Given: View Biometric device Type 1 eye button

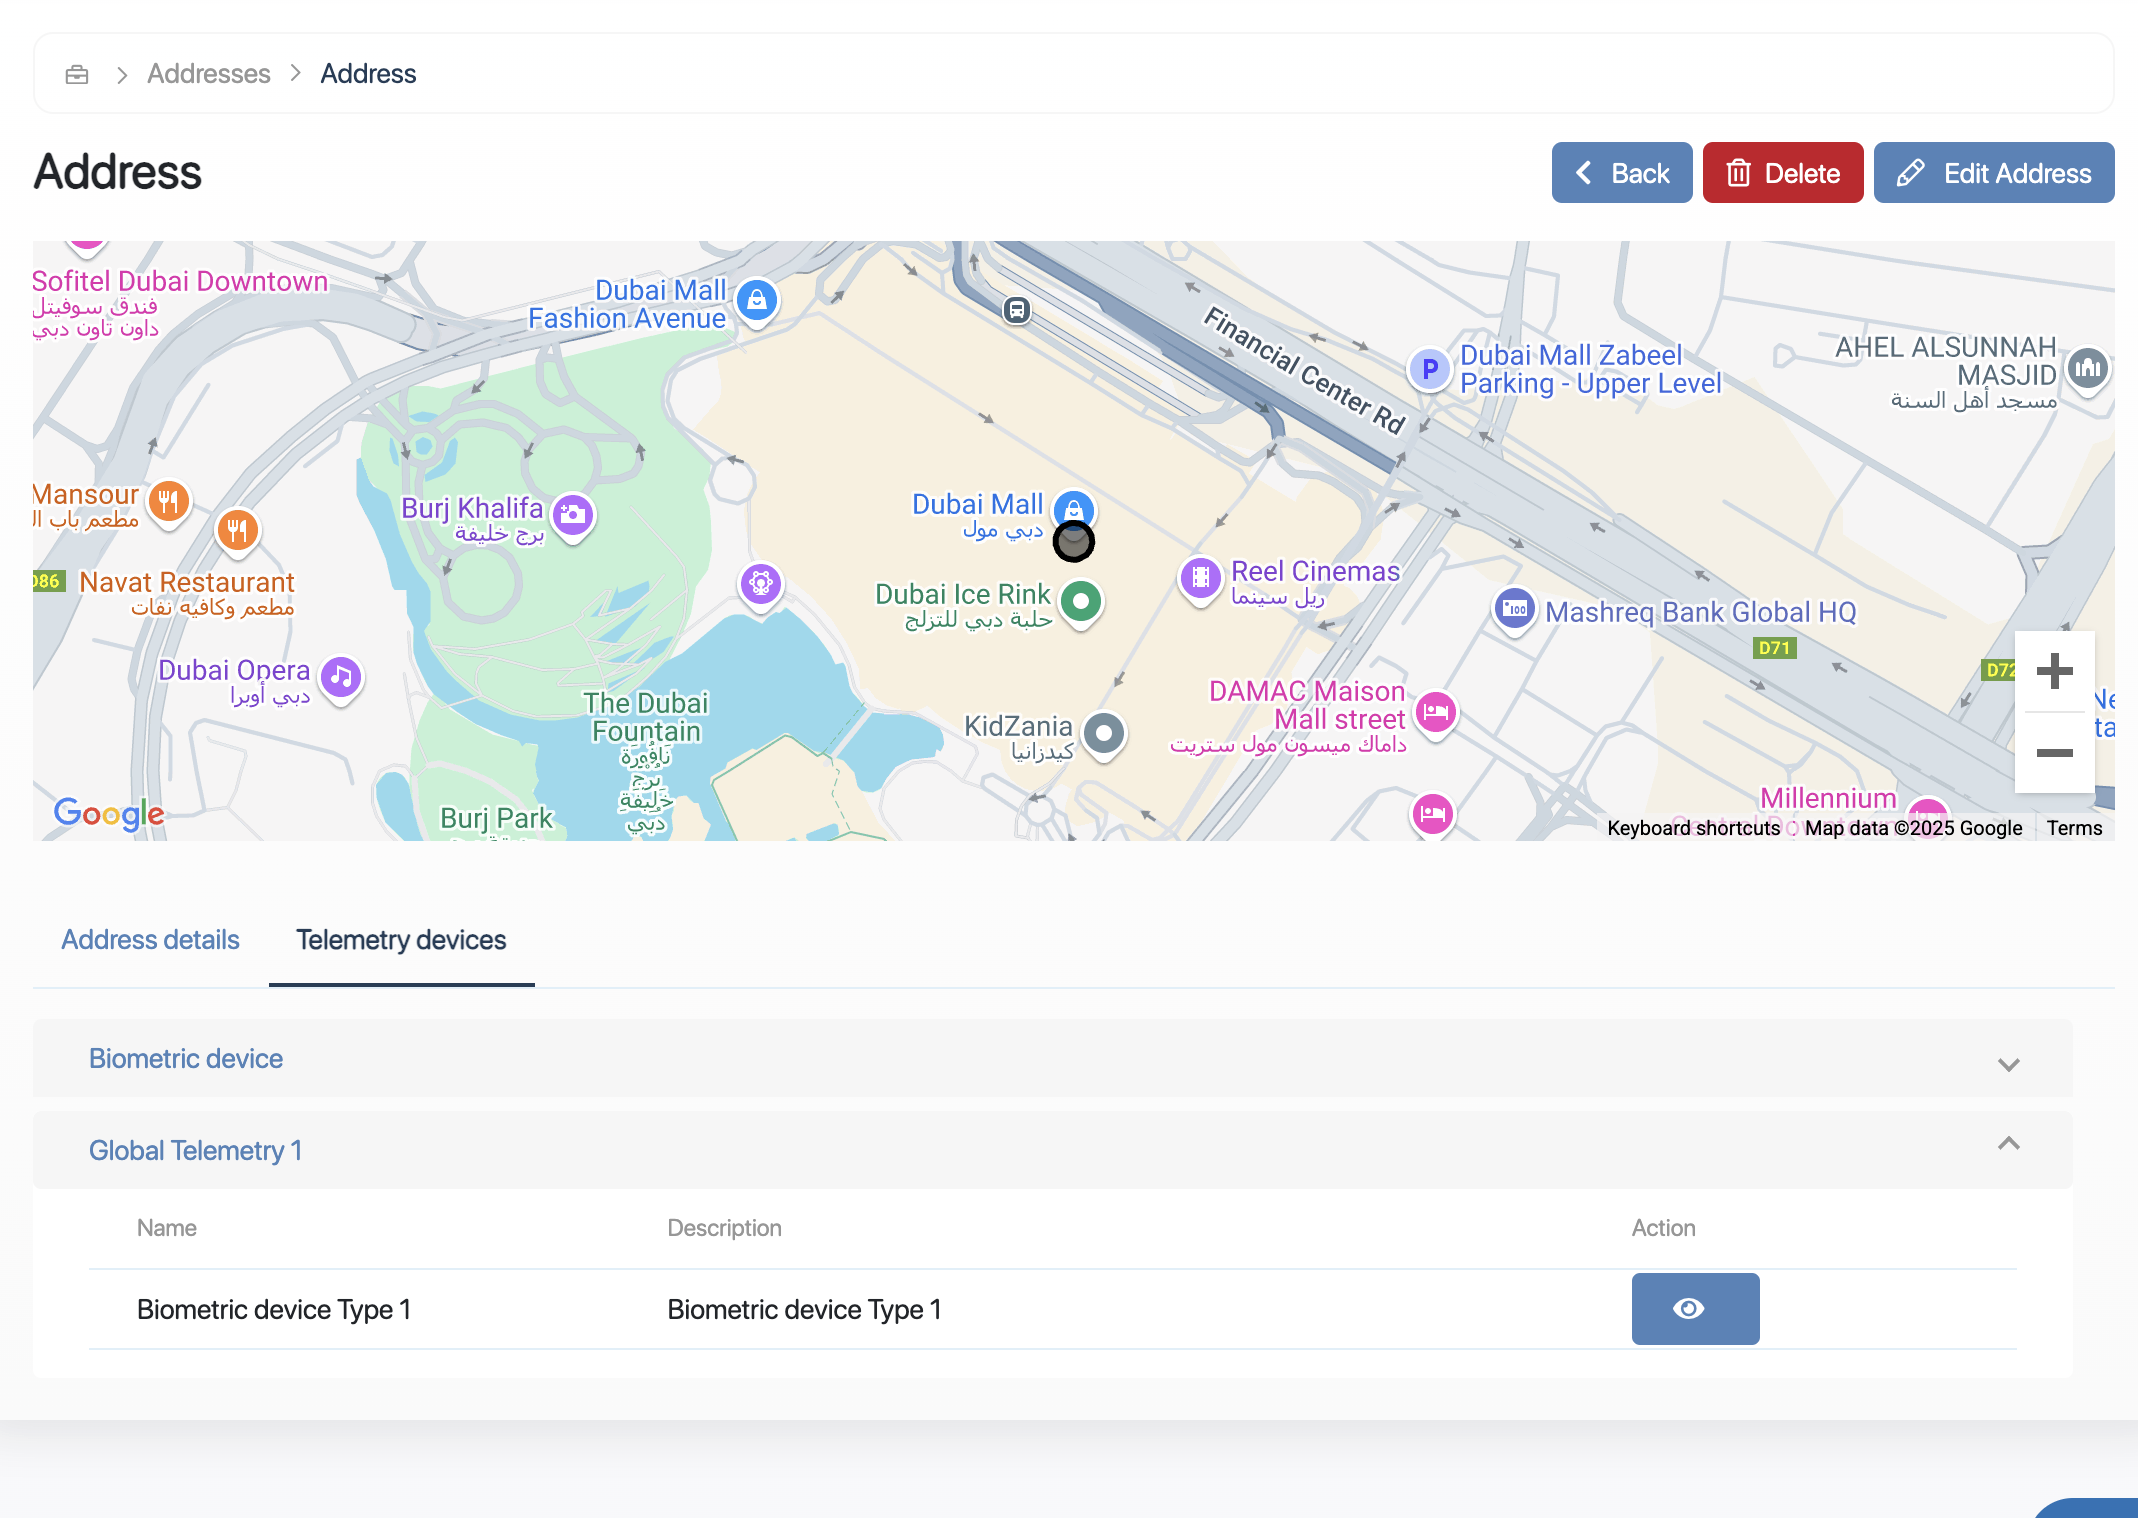Looking at the screenshot, I should [x=1695, y=1308].
